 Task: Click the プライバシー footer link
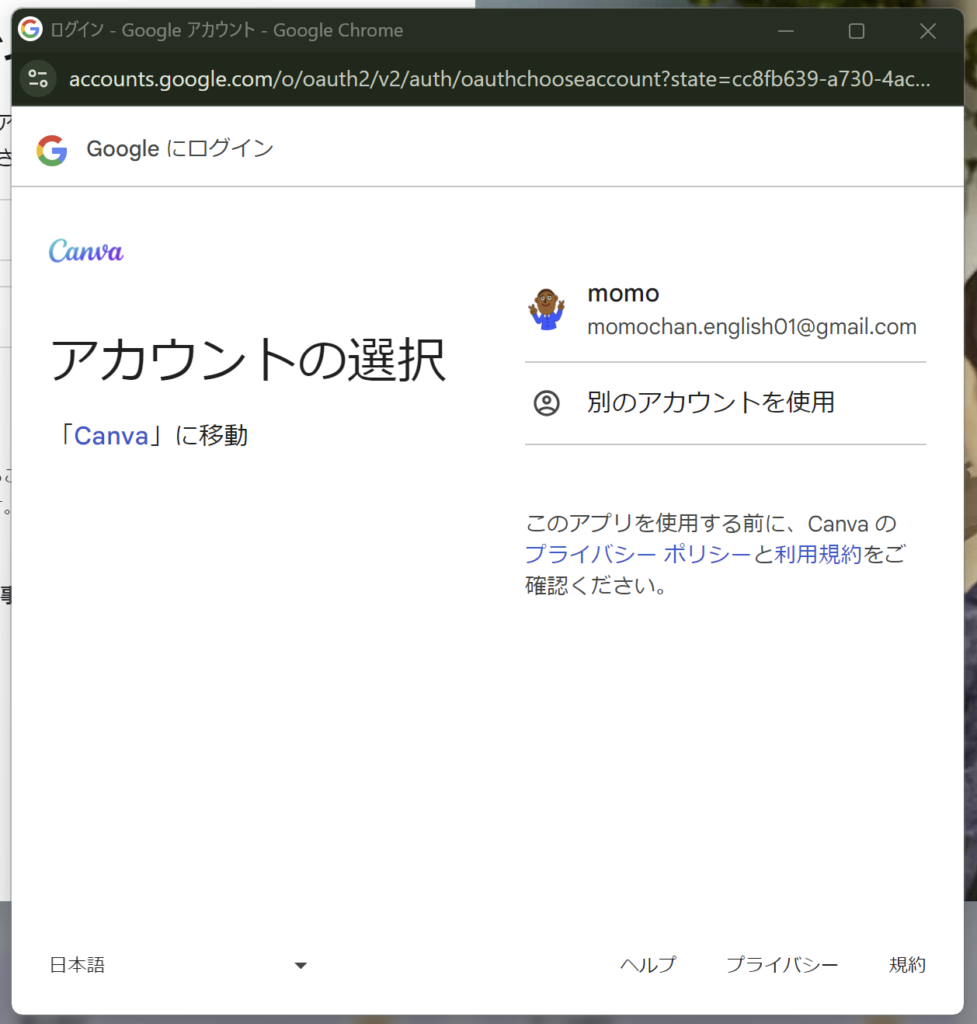click(x=782, y=965)
